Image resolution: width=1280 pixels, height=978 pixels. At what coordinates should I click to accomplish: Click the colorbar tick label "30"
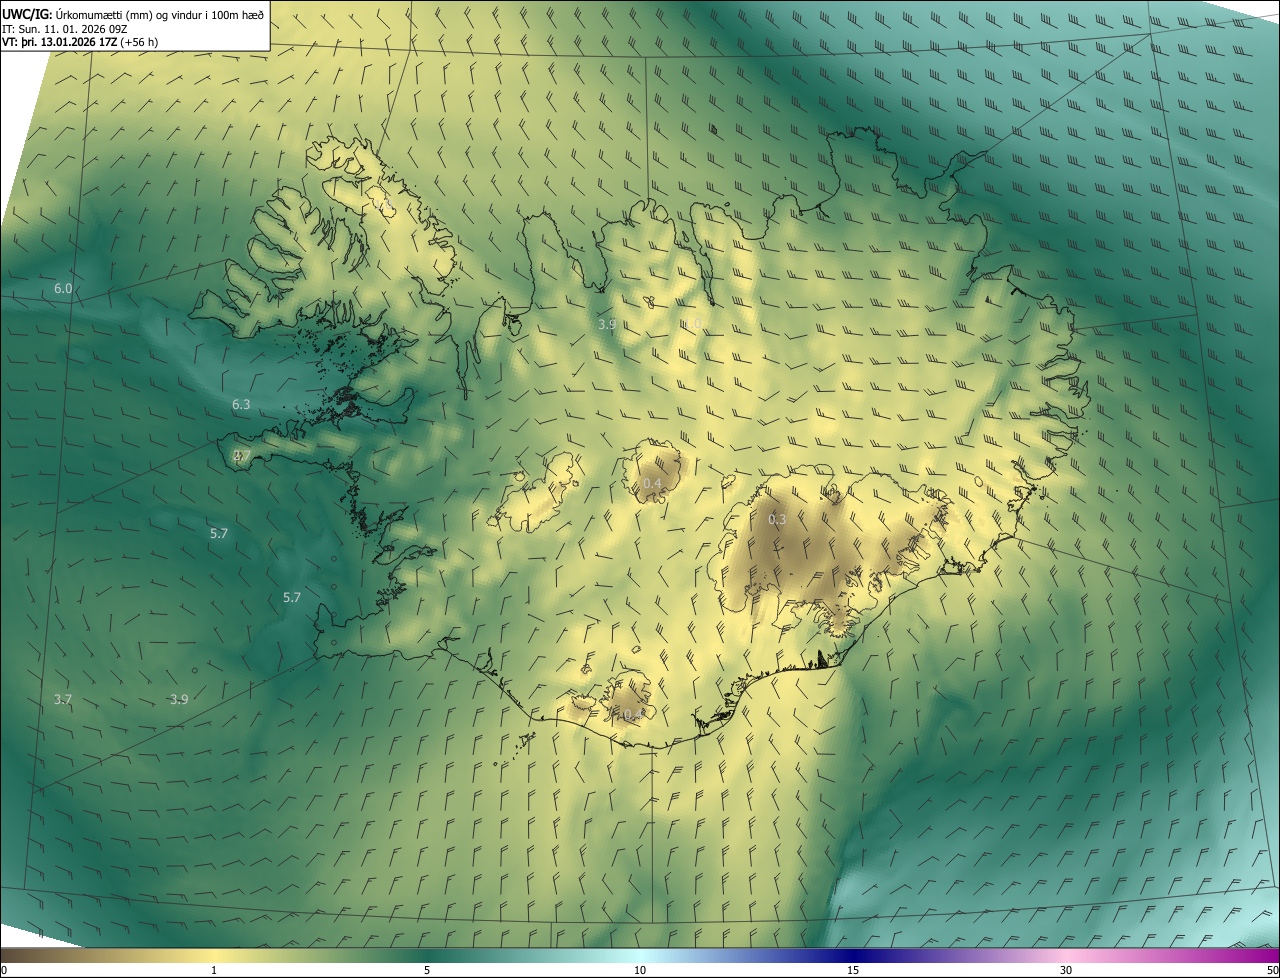tap(1066, 970)
